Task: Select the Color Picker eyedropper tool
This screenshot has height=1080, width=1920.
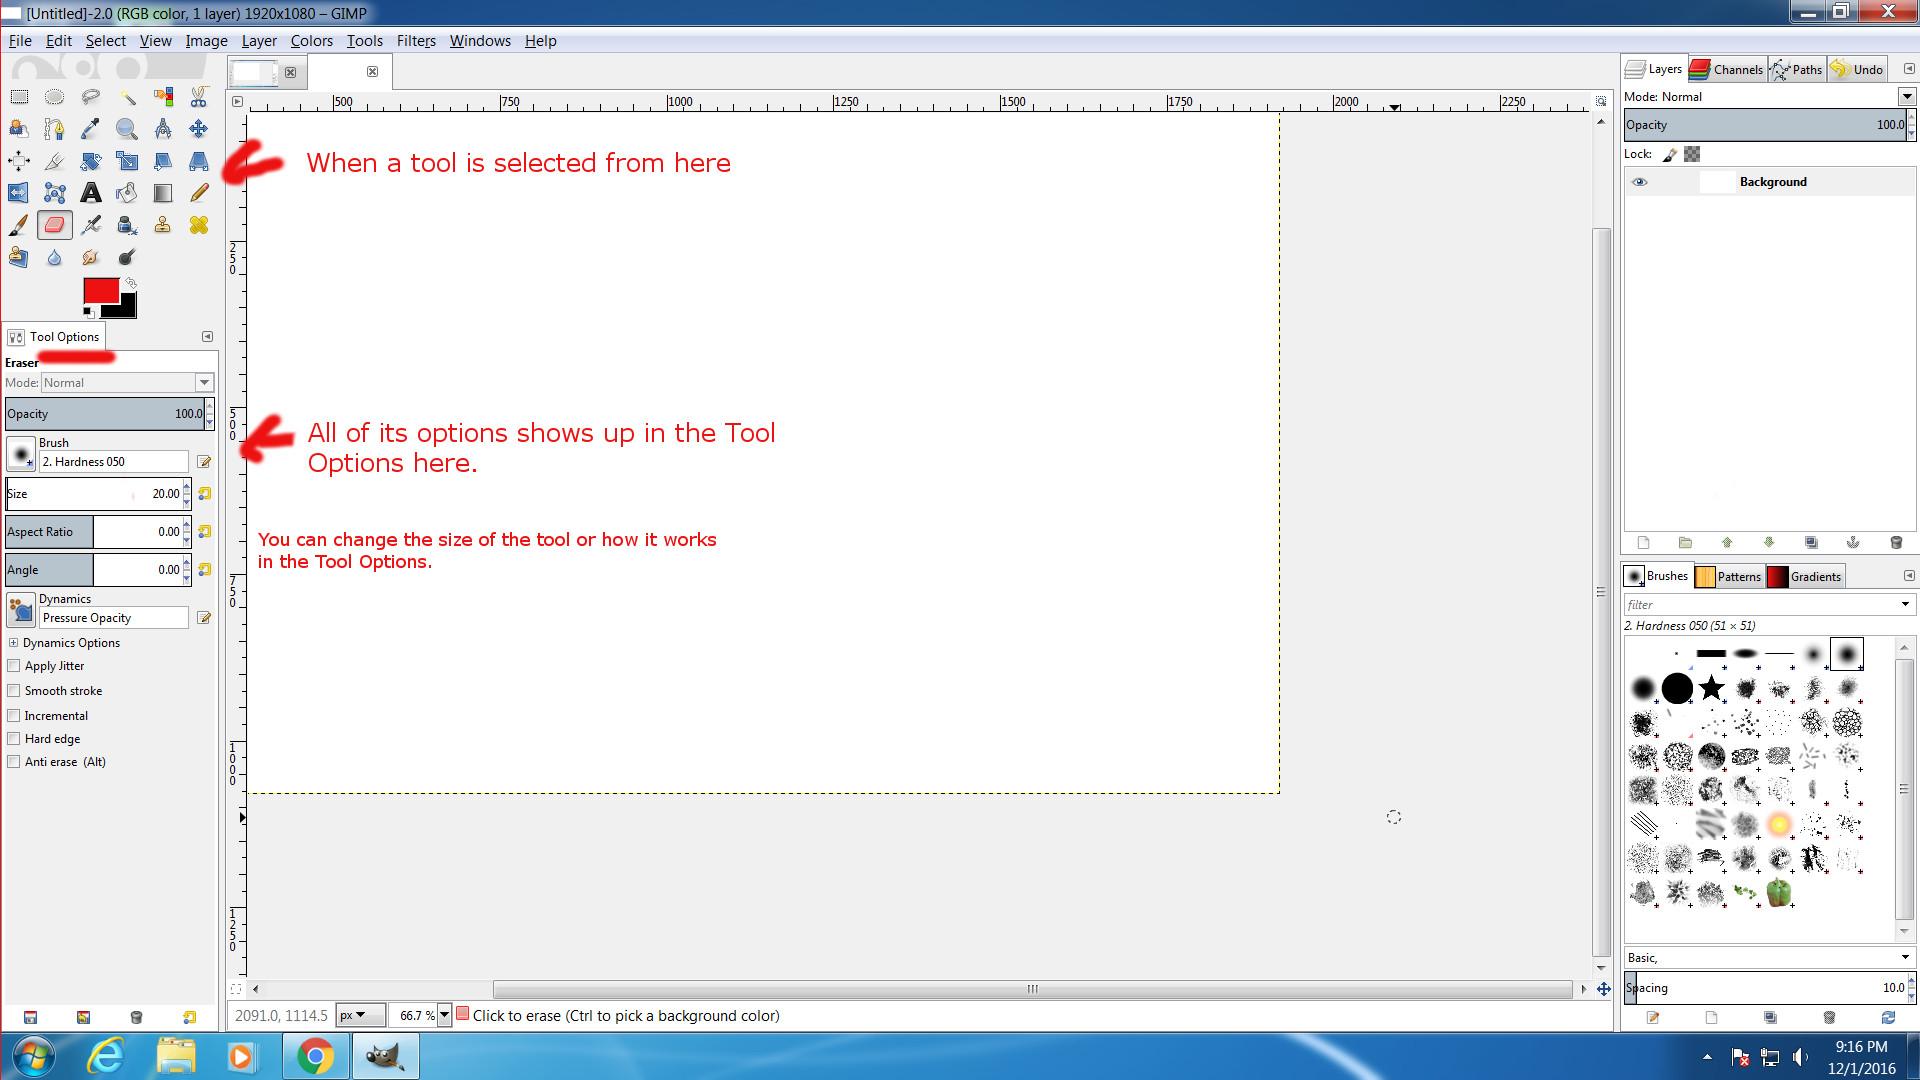Action: pos(91,129)
